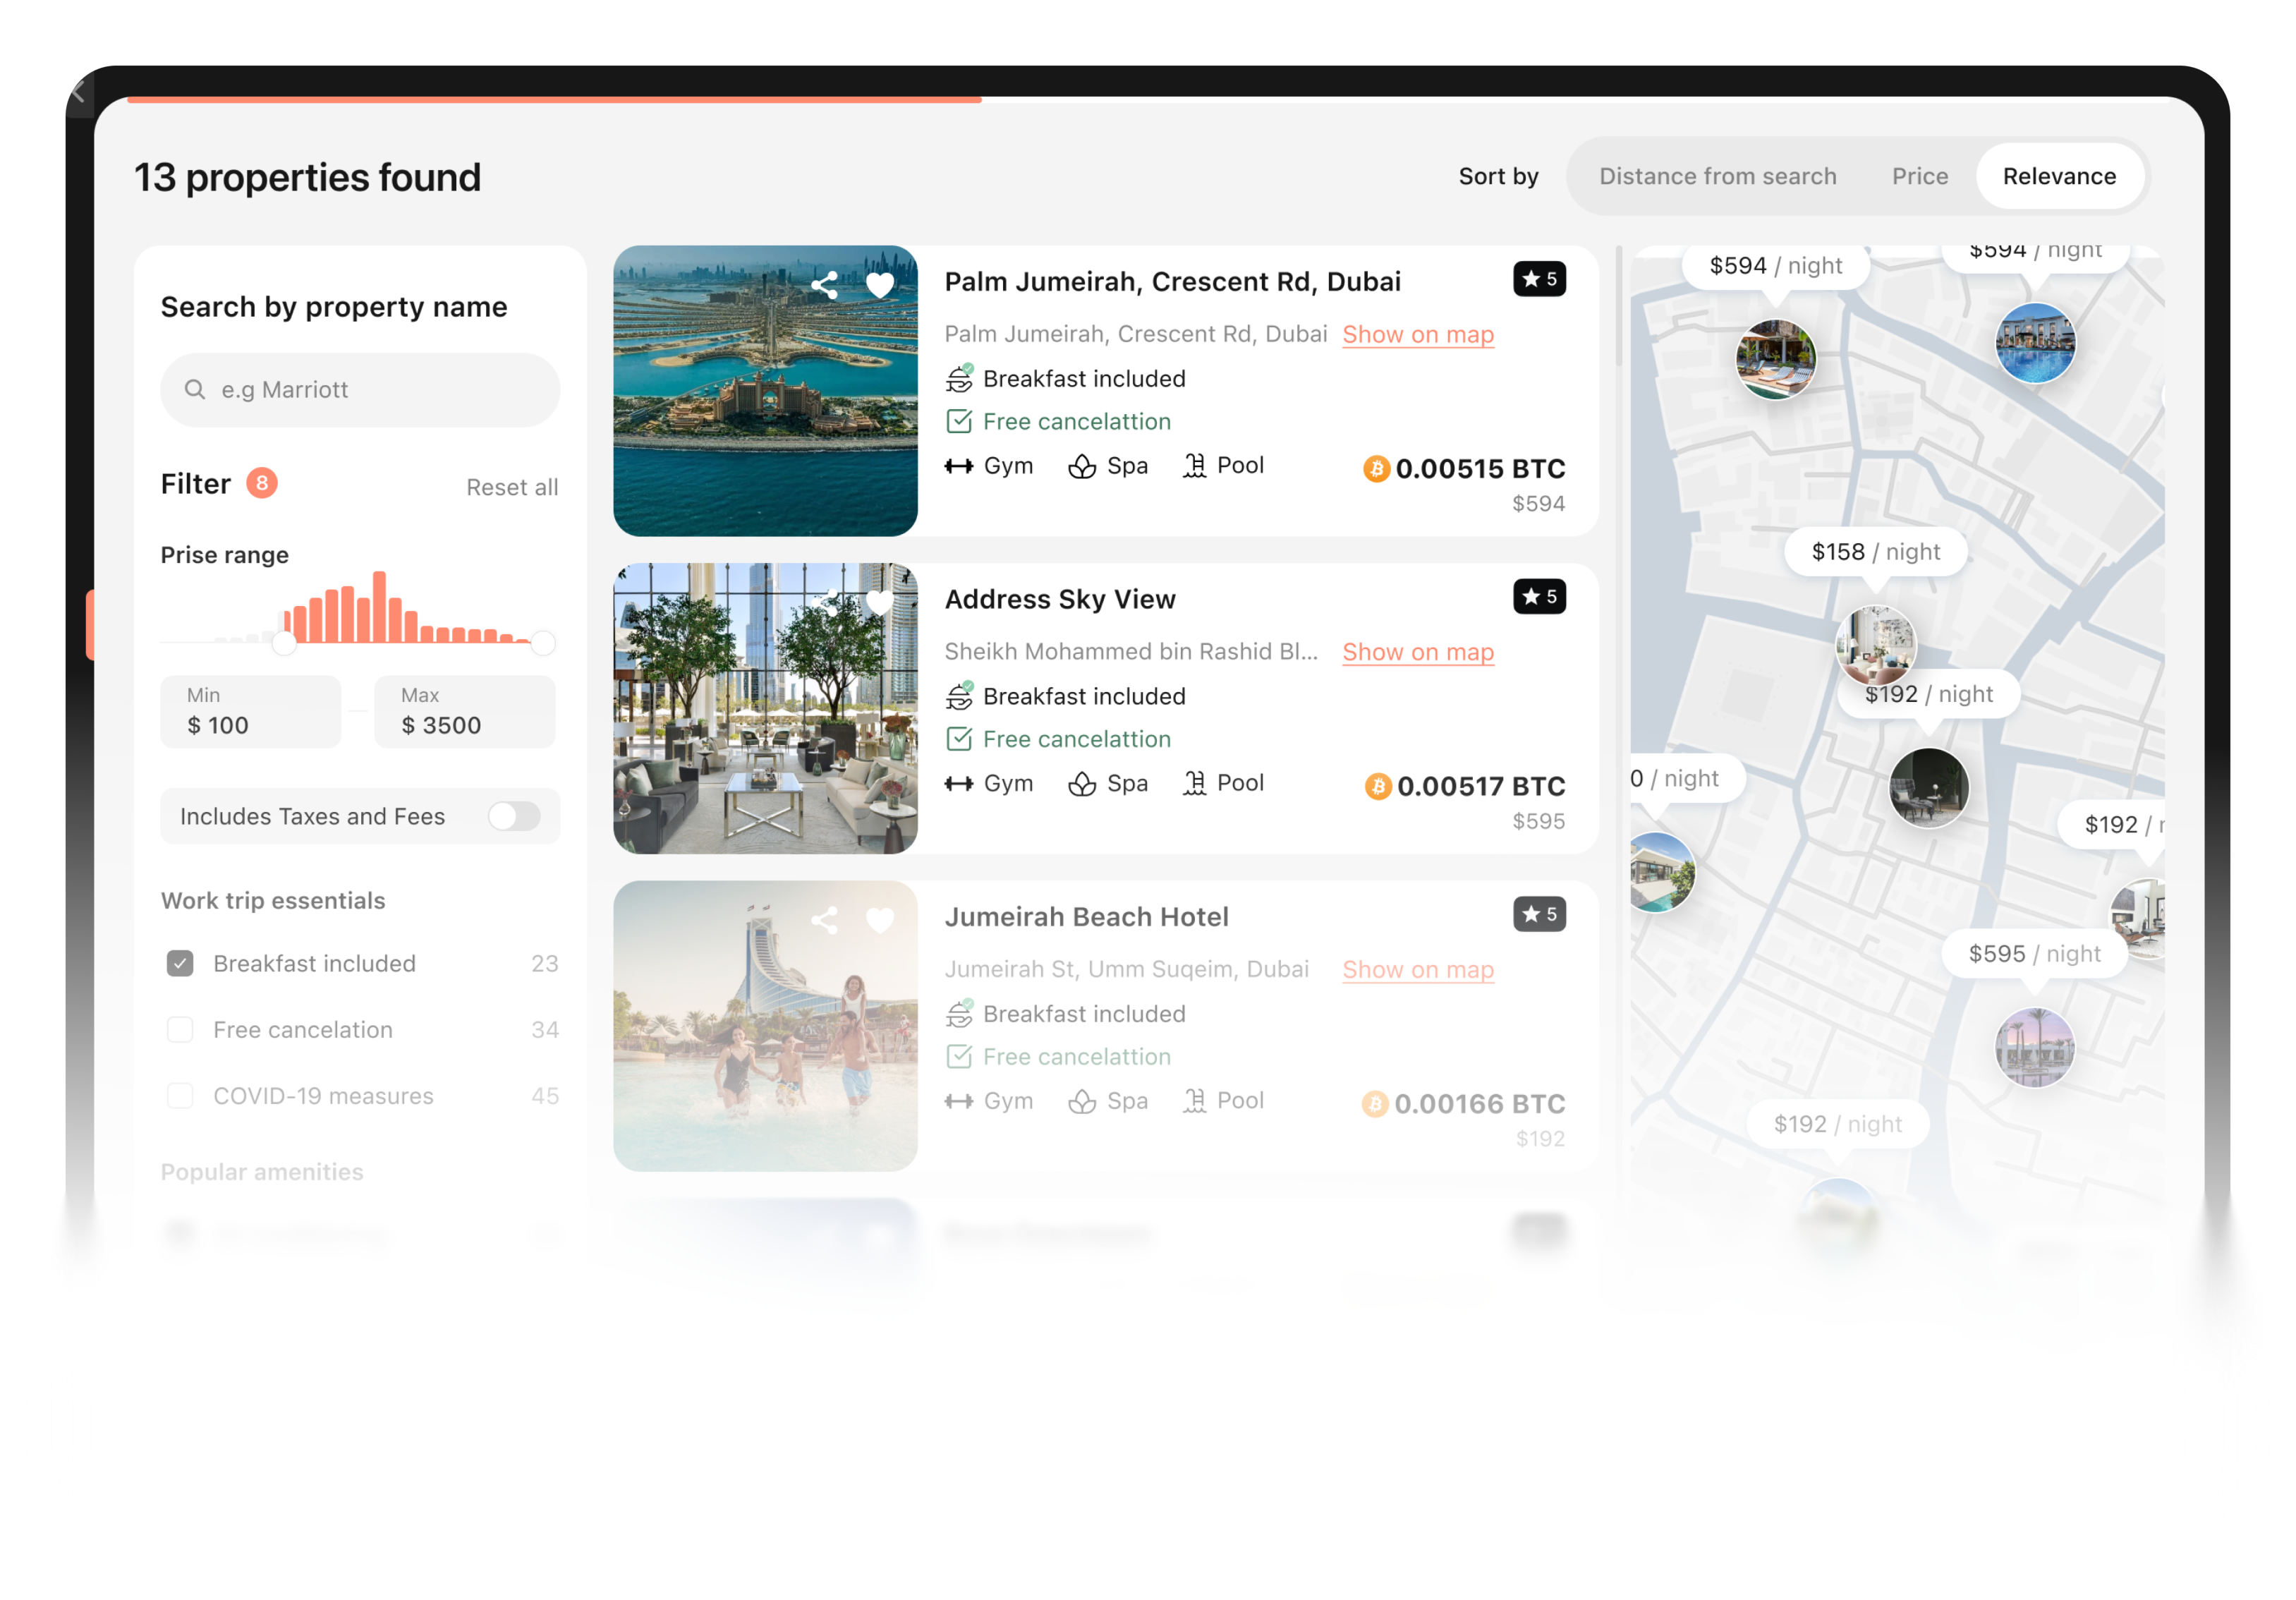
Task: Click the search magnifier in property name field
Action: pyautogui.click(x=196, y=389)
